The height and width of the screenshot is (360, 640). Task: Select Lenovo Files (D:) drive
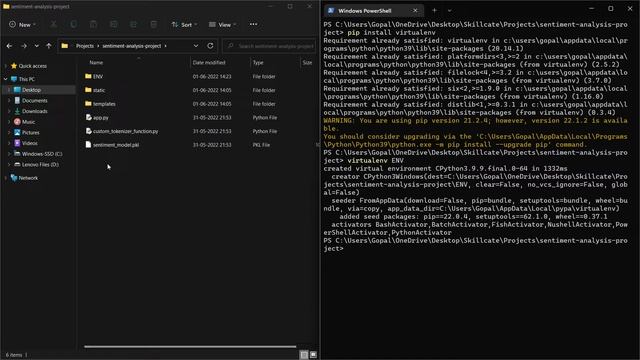coord(40,164)
